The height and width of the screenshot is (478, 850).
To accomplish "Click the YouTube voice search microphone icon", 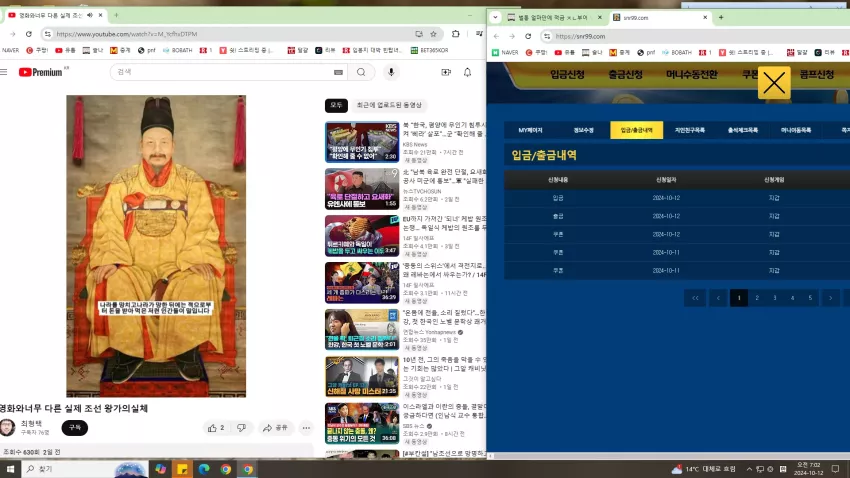I will tap(391, 72).
